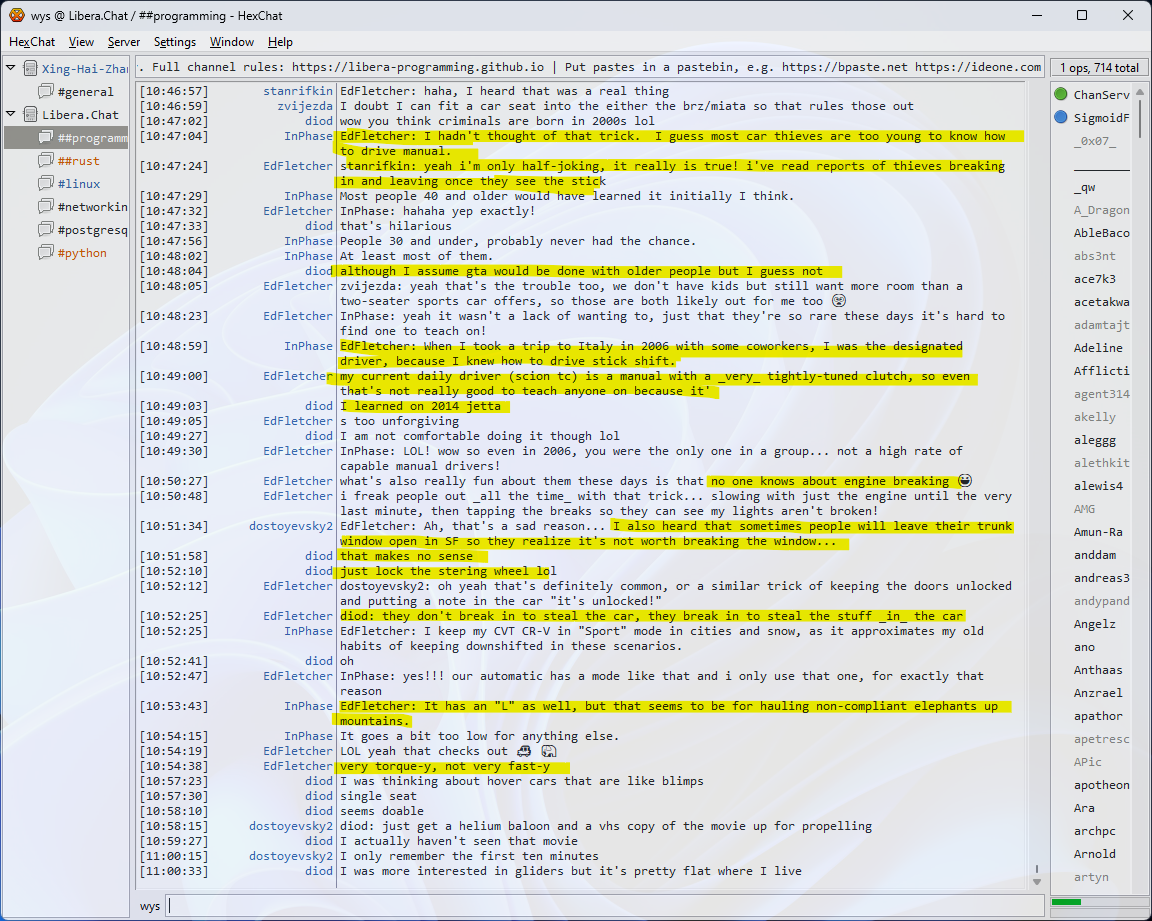Click the #linux channel icon

pyautogui.click(x=46, y=184)
